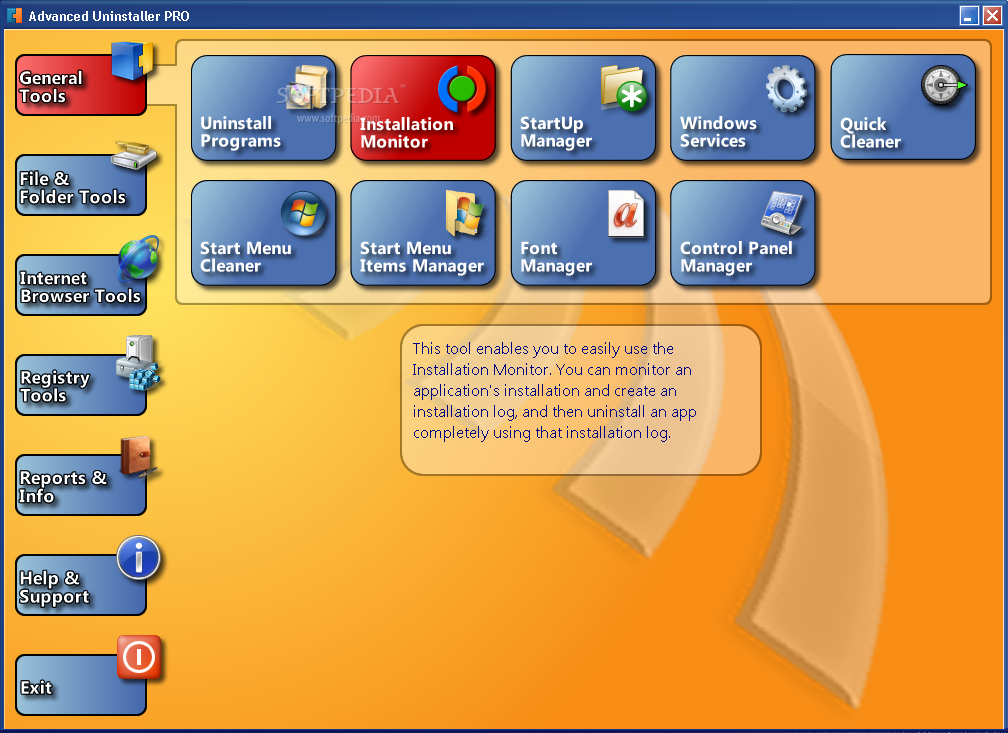This screenshot has width=1008, height=733.
Task: Switch to File & Folder Tools
Action: 80,185
